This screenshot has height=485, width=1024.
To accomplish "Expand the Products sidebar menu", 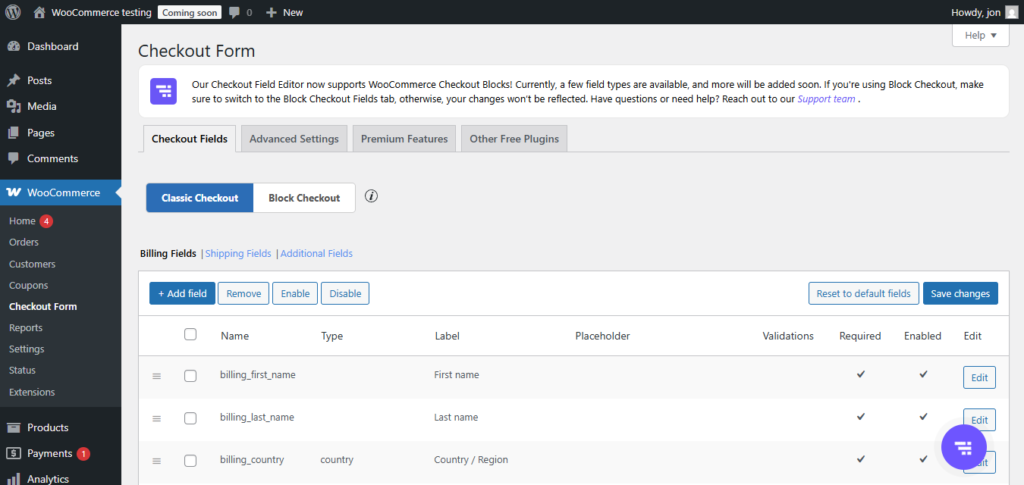I will pyautogui.click(x=47, y=427).
